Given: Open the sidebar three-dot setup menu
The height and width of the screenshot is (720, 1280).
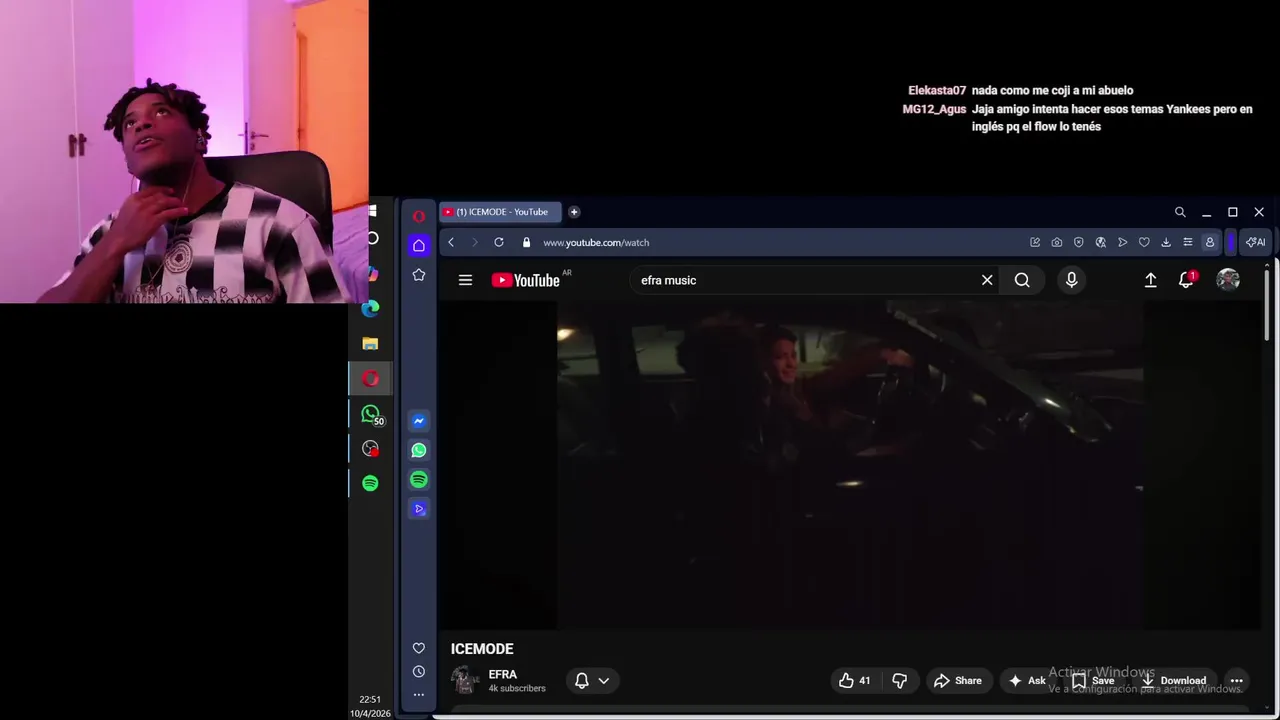Looking at the screenshot, I should tap(419, 695).
